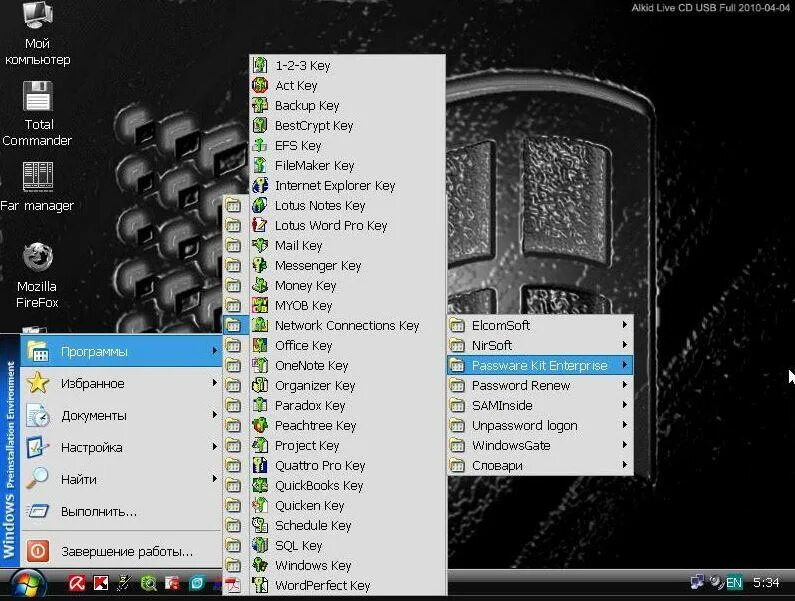Select Найти in the start menu
This screenshot has width=795, height=601.
tap(121, 479)
